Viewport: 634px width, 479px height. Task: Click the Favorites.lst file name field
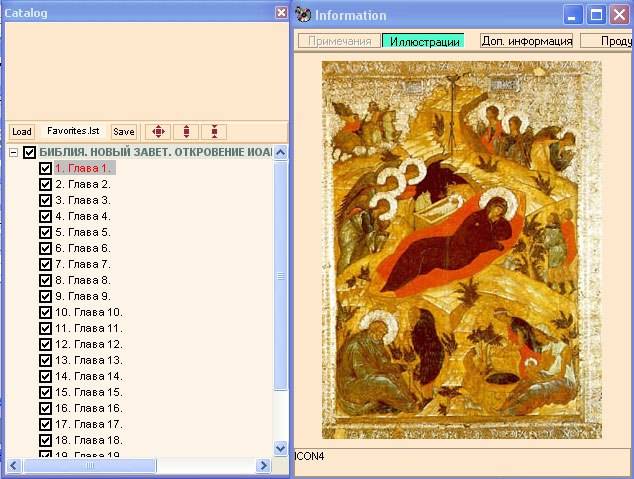(x=73, y=131)
